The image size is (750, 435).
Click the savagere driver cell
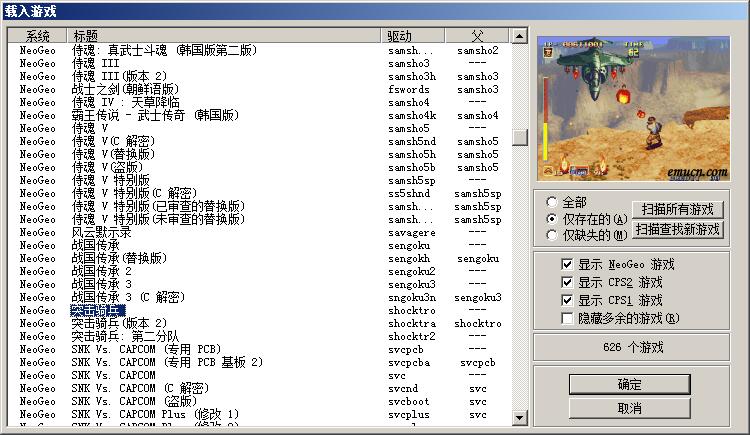click(x=412, y=232)
